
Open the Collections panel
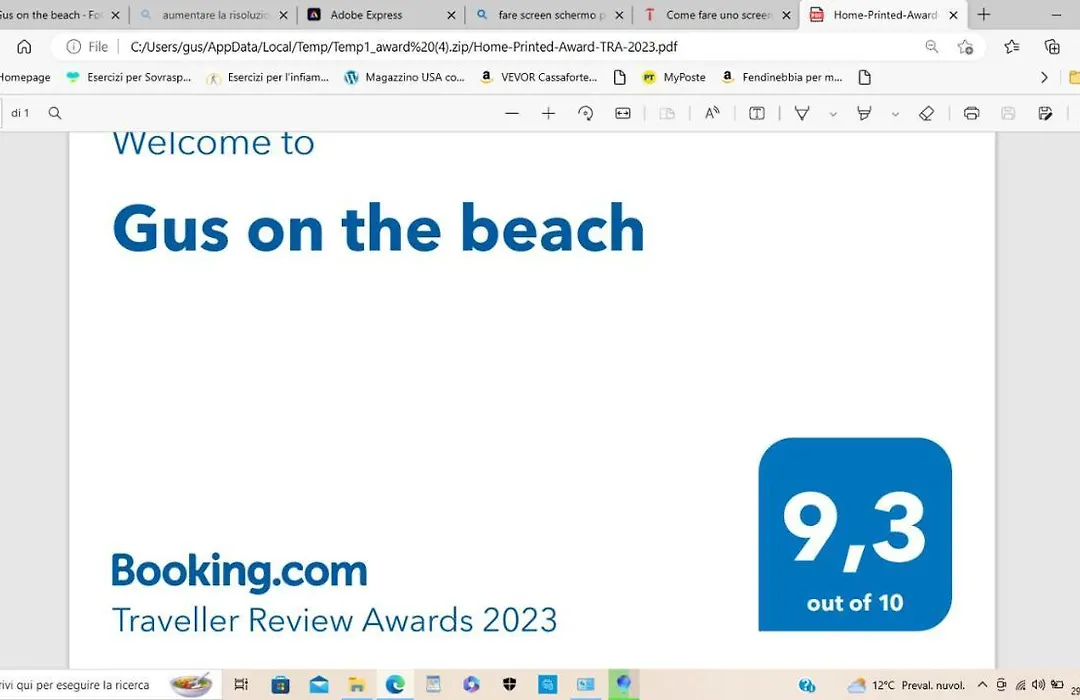click(1052, 47)
